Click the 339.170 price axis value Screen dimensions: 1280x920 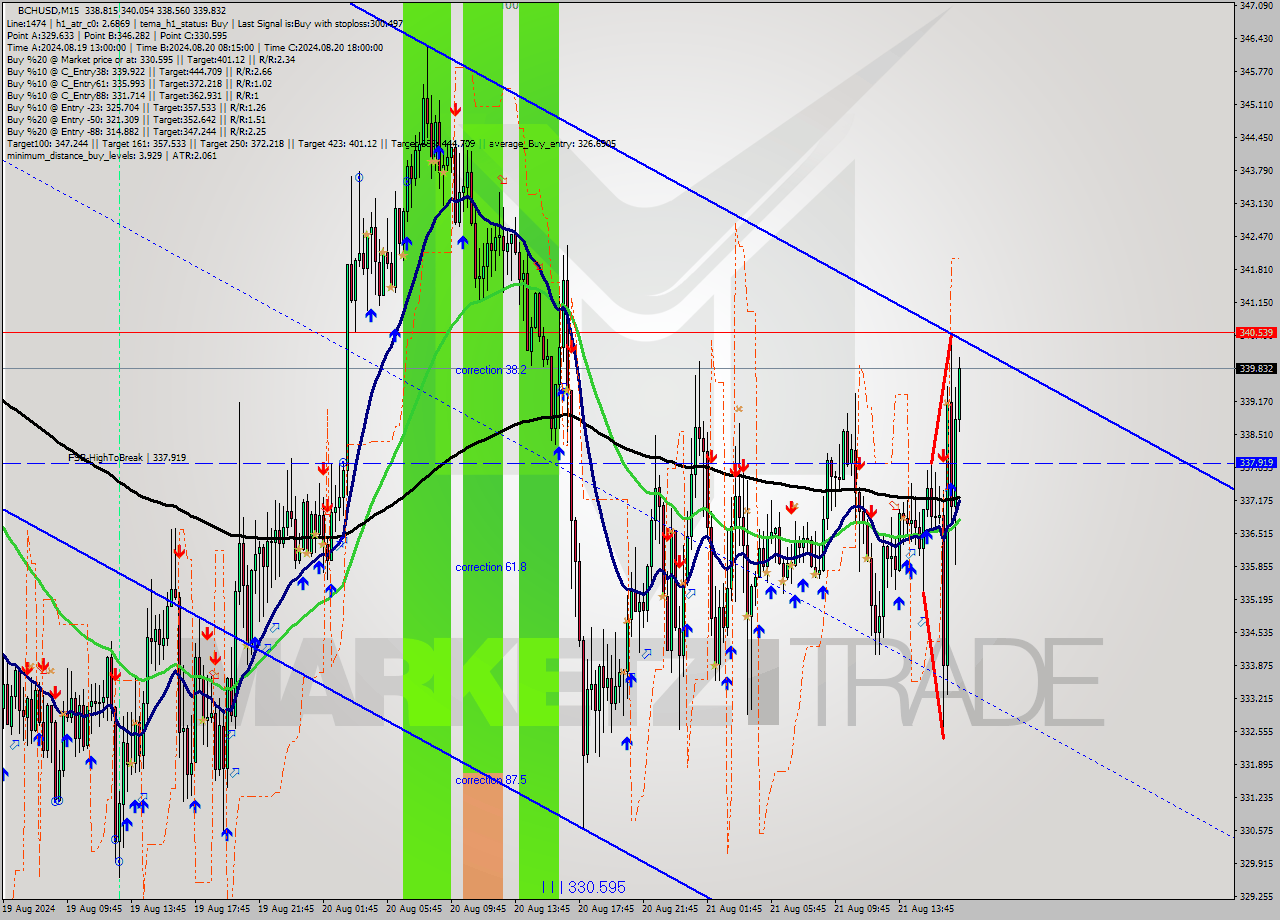[x=1255, y=401]
